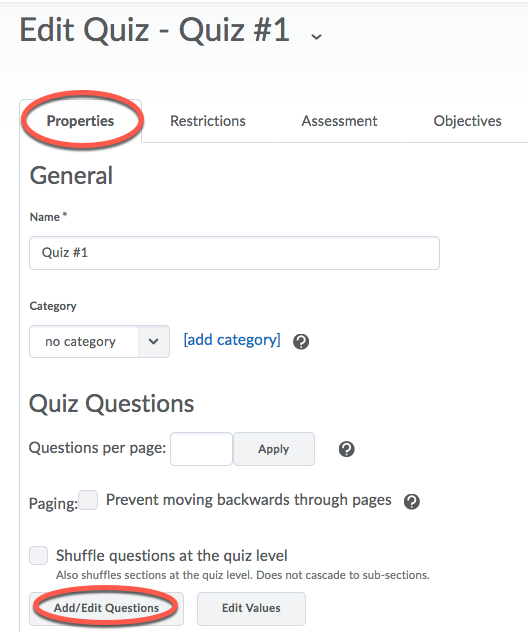The height and width of the screenshot is (632, 528).
Task: Click the Shuffle questions label text
Action: (x=172, y=555)
